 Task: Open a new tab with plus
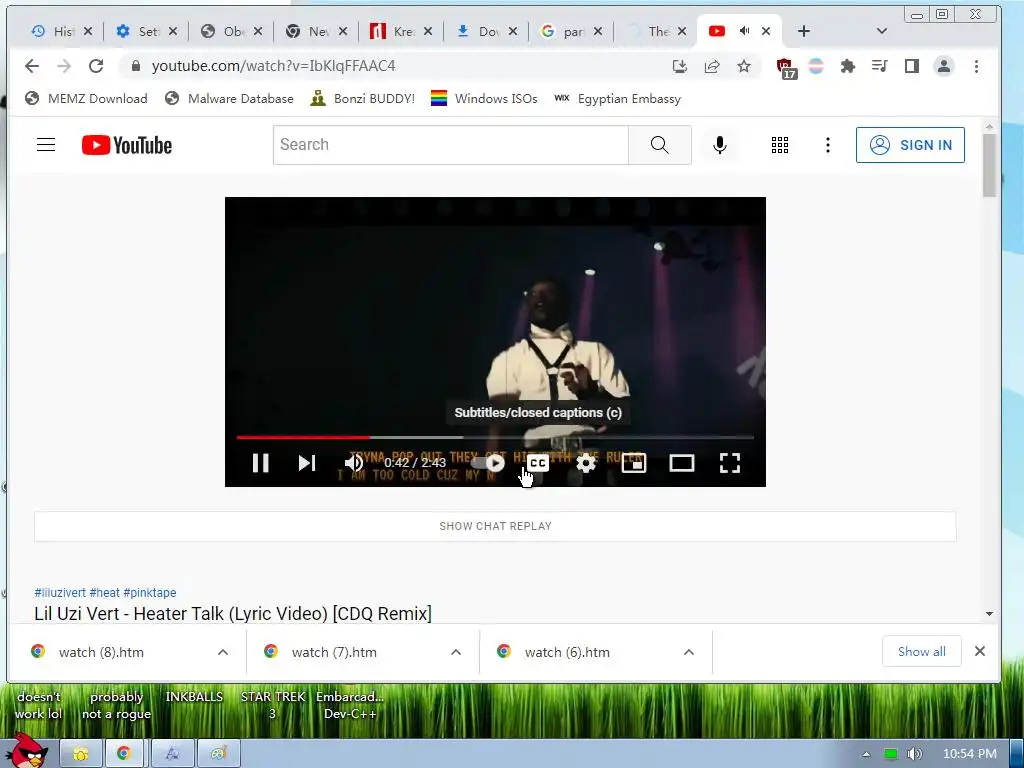804,31
